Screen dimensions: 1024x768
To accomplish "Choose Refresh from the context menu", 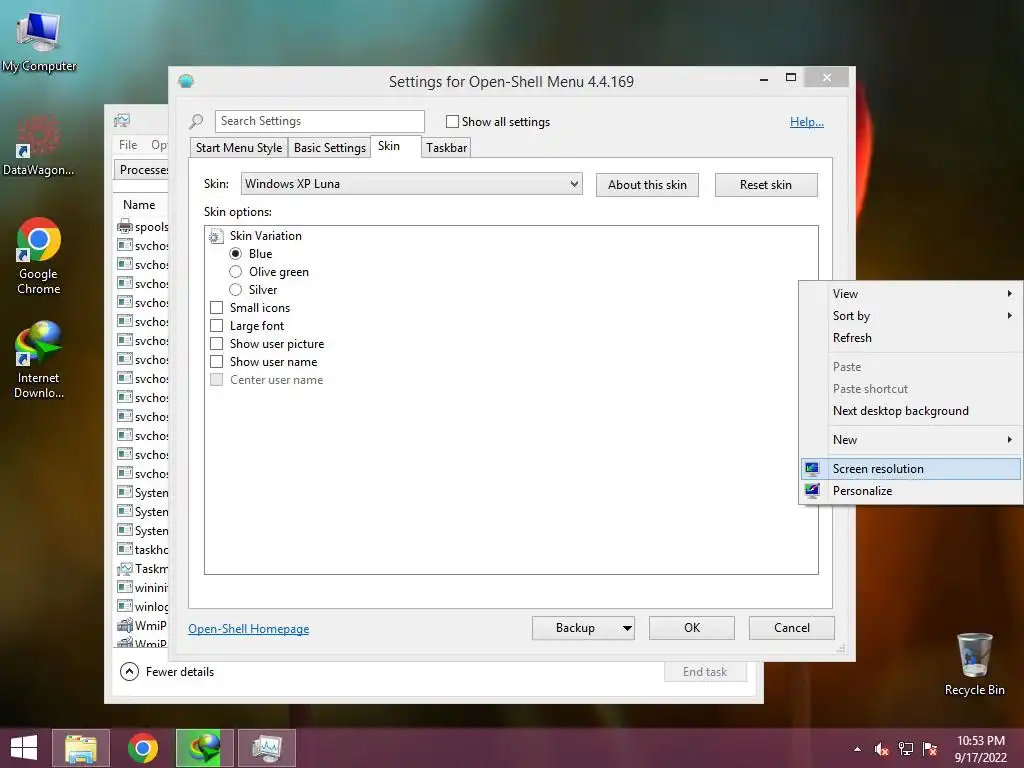I will coord(912,338).
